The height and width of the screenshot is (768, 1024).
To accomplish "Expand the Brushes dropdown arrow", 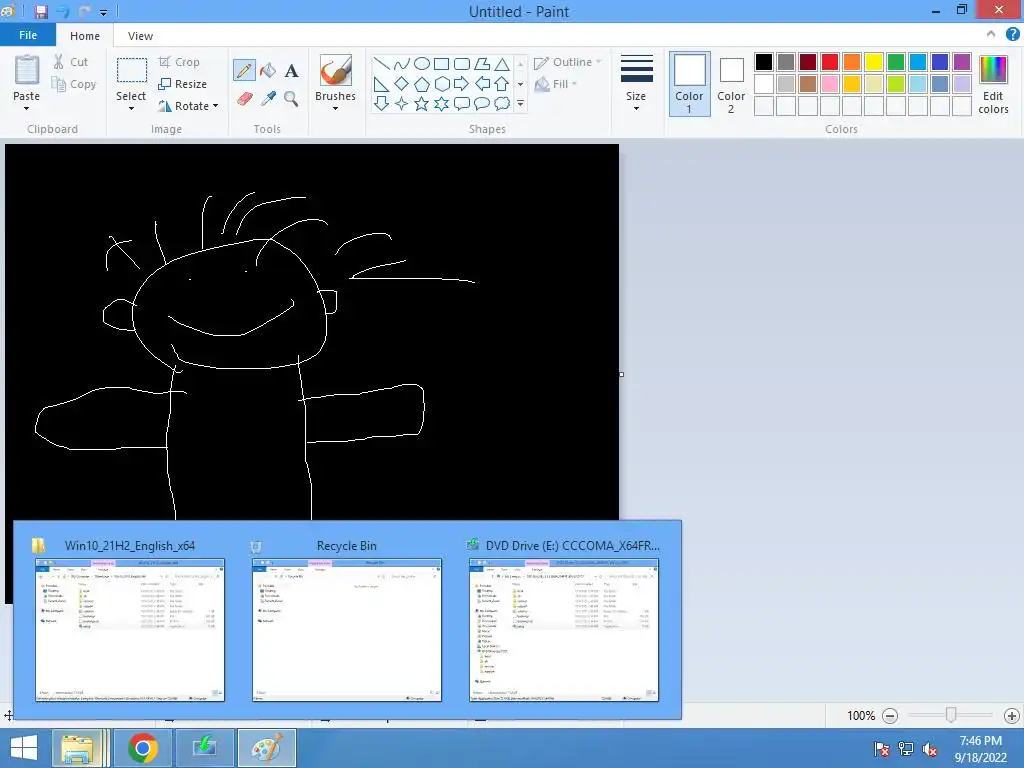I will (335, 108).
